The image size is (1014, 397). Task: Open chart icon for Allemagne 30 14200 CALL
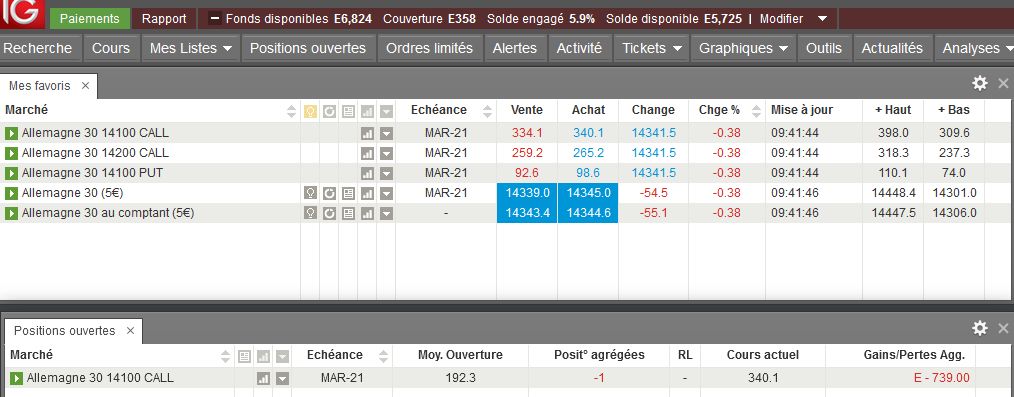click(x=367, y=153)
